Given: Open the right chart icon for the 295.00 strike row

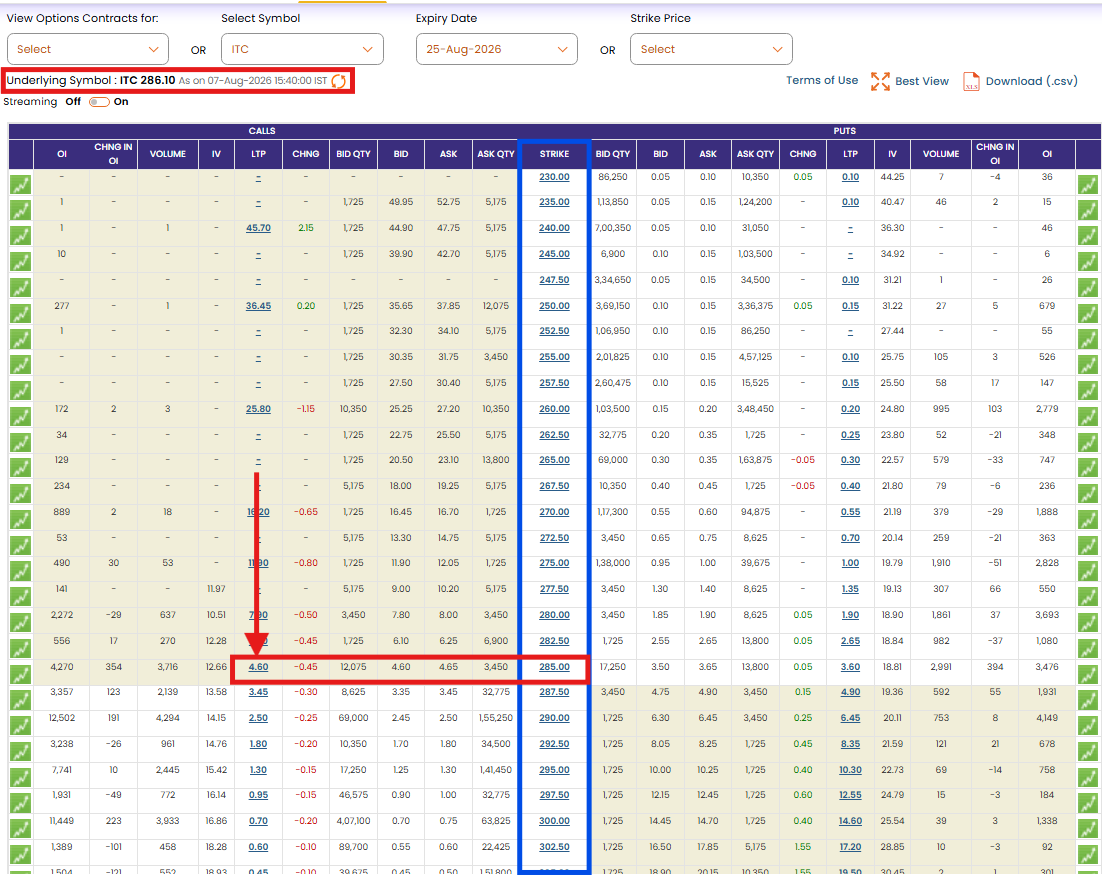Looking at the screenshot, I should click(1088, 778).
